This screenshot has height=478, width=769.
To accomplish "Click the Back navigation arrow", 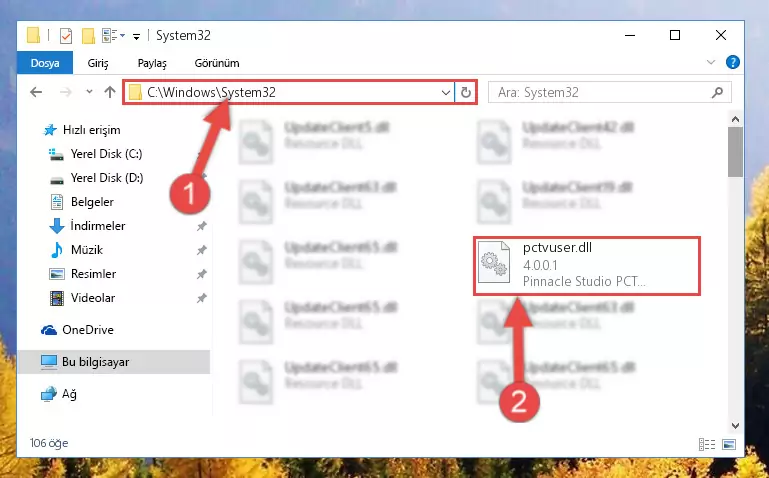I will [x=36, y=92].
